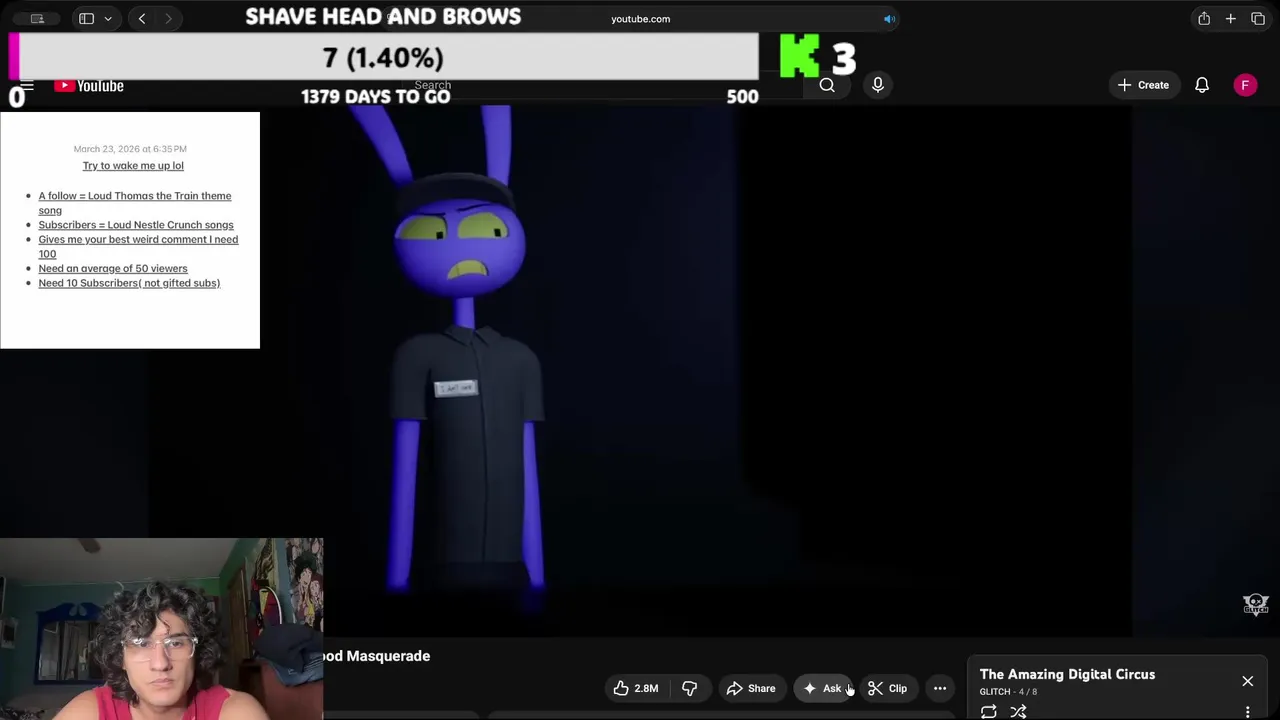Expand the sidebar tab group dropdown

click(x=108, y=18)
